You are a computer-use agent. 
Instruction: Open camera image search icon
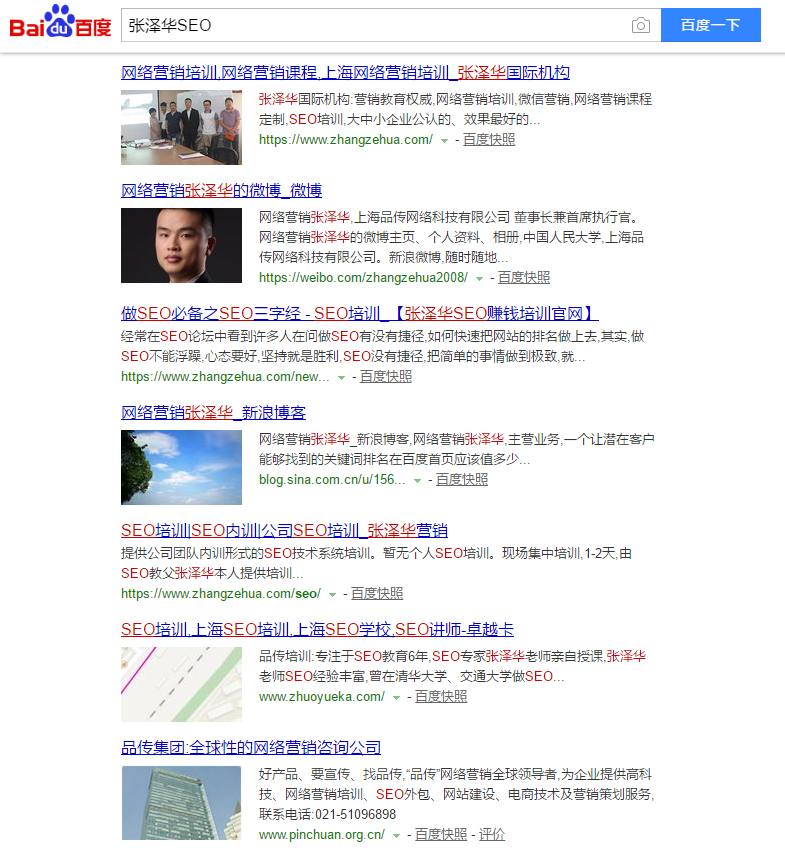pyautogui.click(x=641, y=25)
